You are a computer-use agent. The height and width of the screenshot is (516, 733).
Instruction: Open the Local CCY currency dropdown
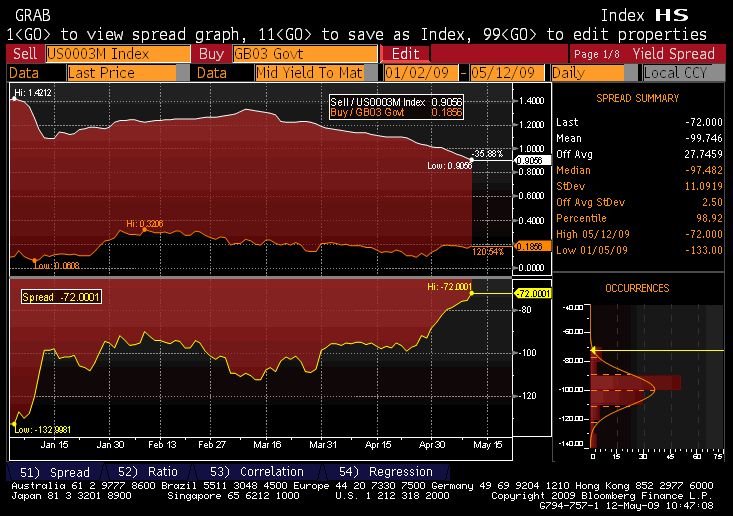tap(683, 73)
